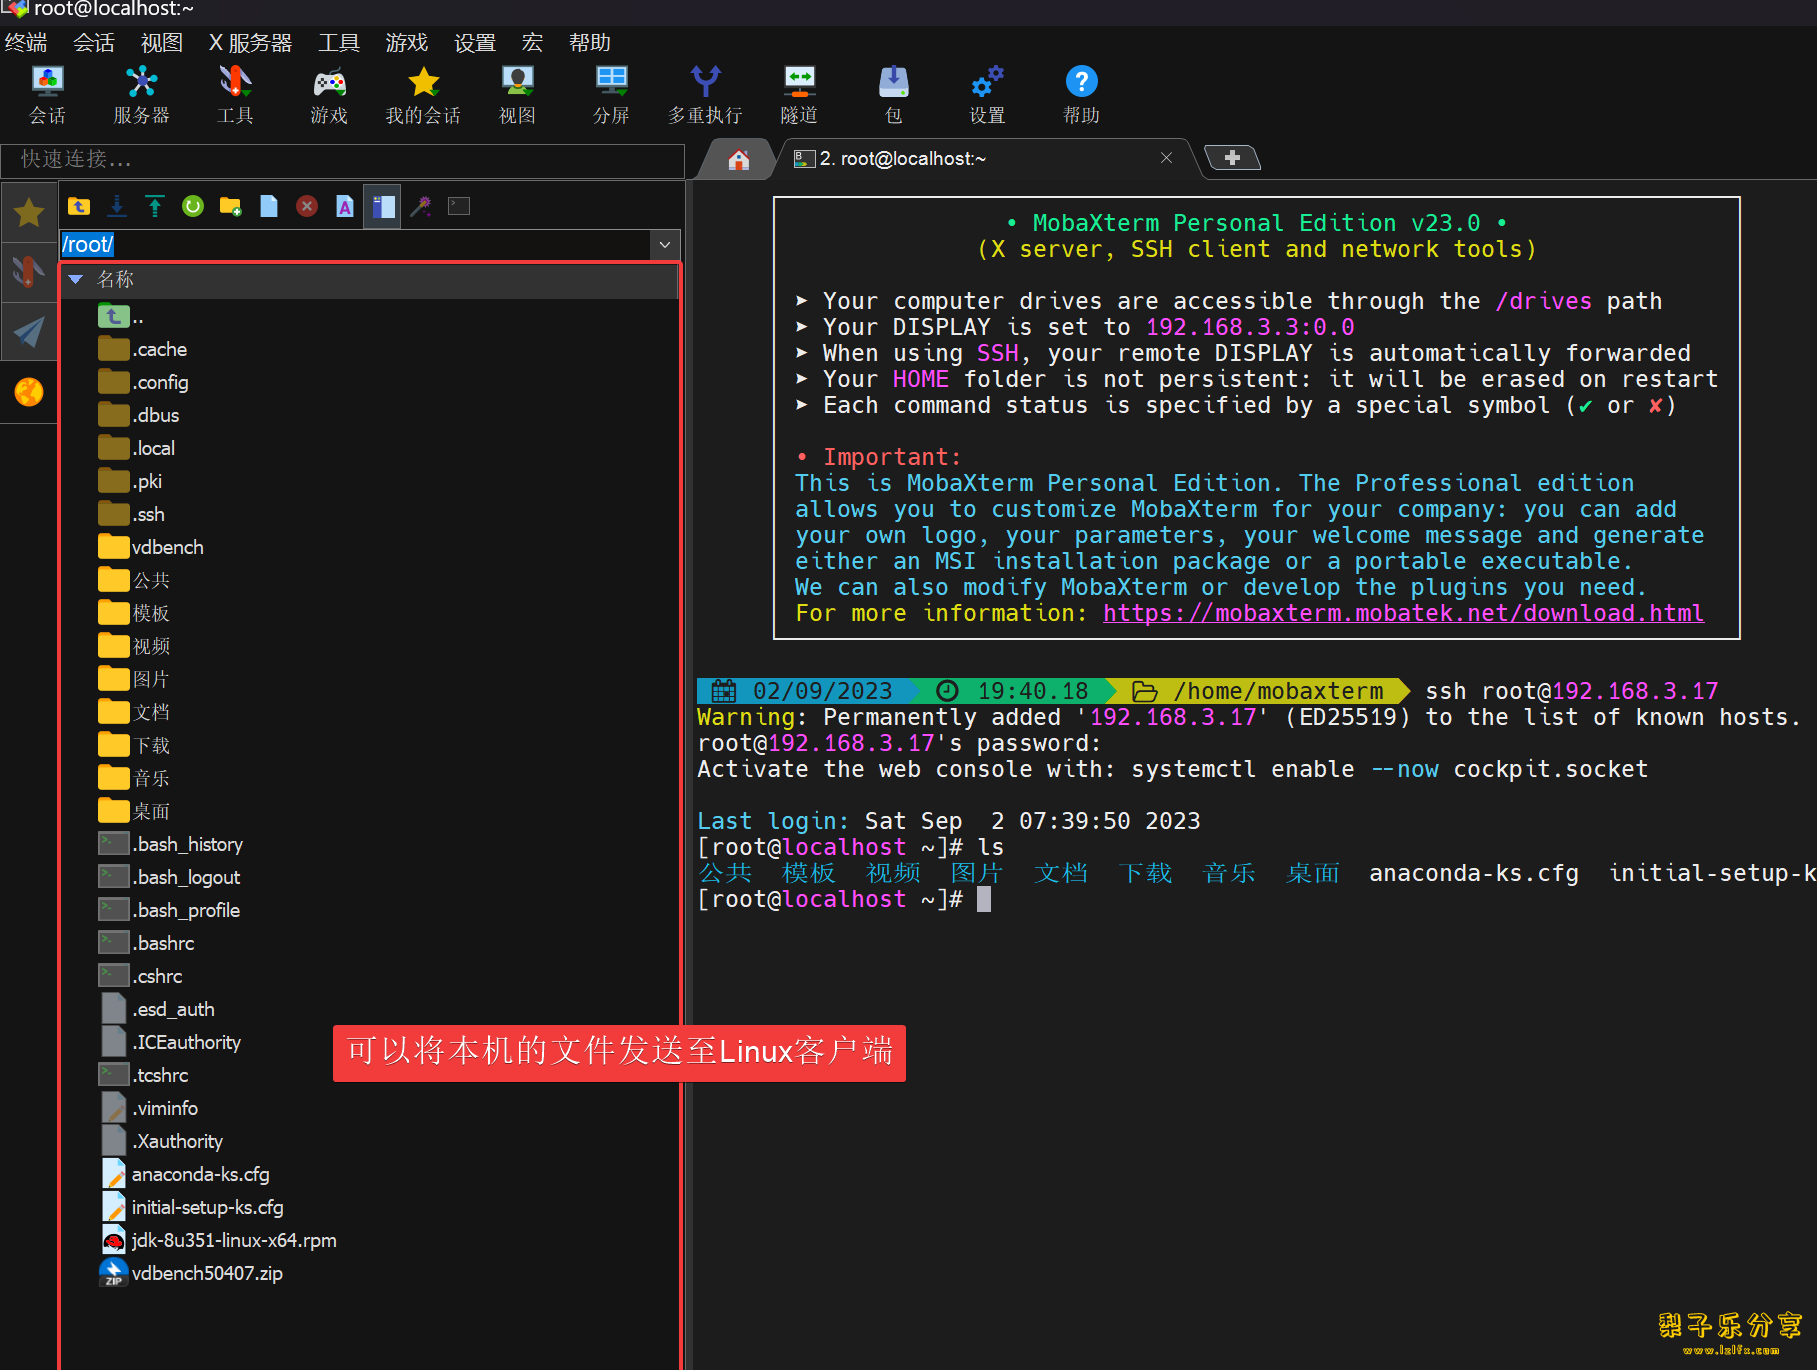Select the .bashrc file
The height and width of the screenshot is (1370, 1817).
[147, 944]
